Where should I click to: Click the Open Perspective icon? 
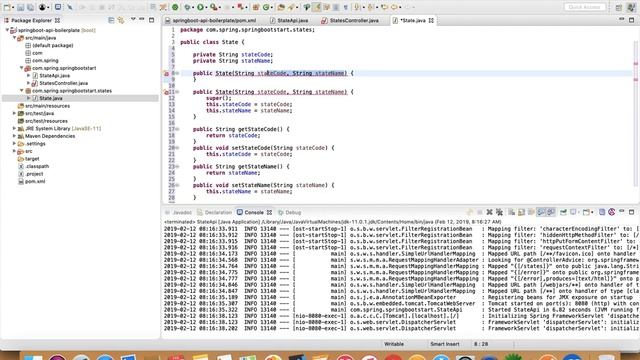point(618,7)
